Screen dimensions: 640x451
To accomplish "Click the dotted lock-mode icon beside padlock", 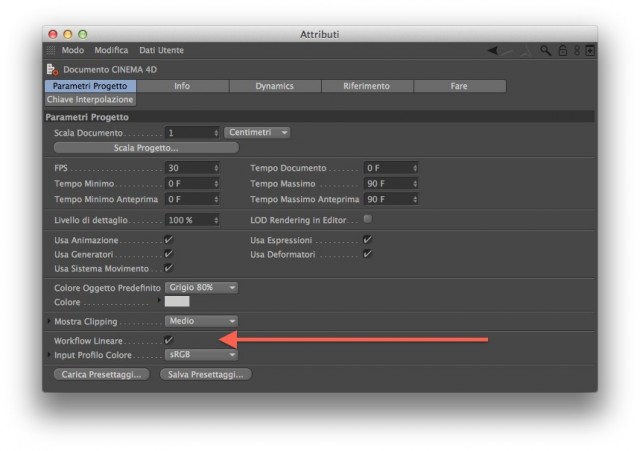I will tap(577, 51).
